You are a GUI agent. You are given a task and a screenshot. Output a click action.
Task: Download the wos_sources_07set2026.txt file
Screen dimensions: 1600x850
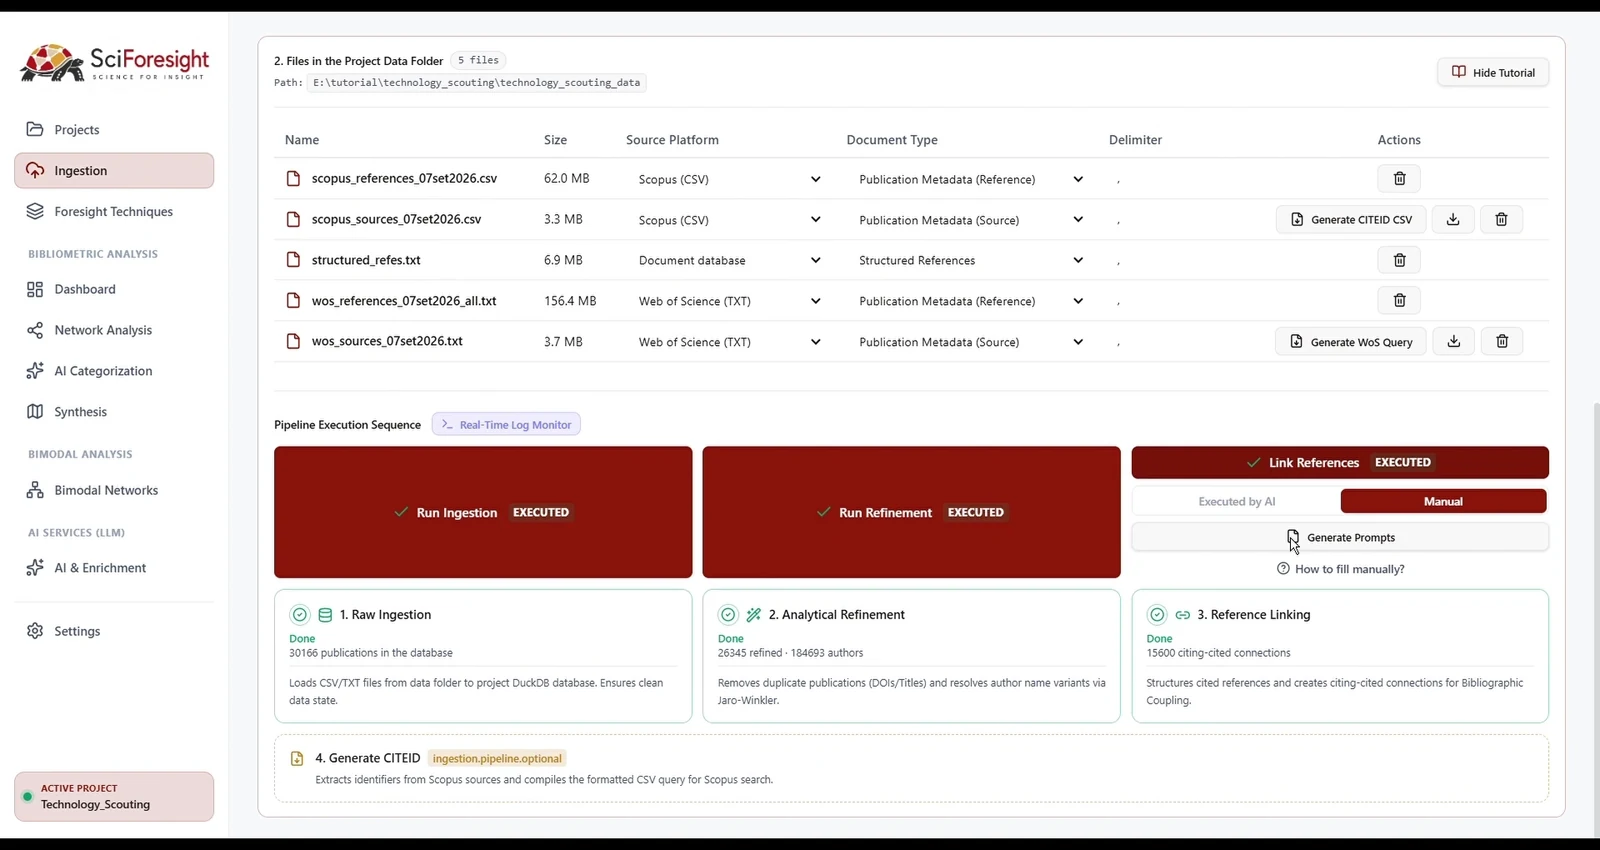coord(1453,341)
